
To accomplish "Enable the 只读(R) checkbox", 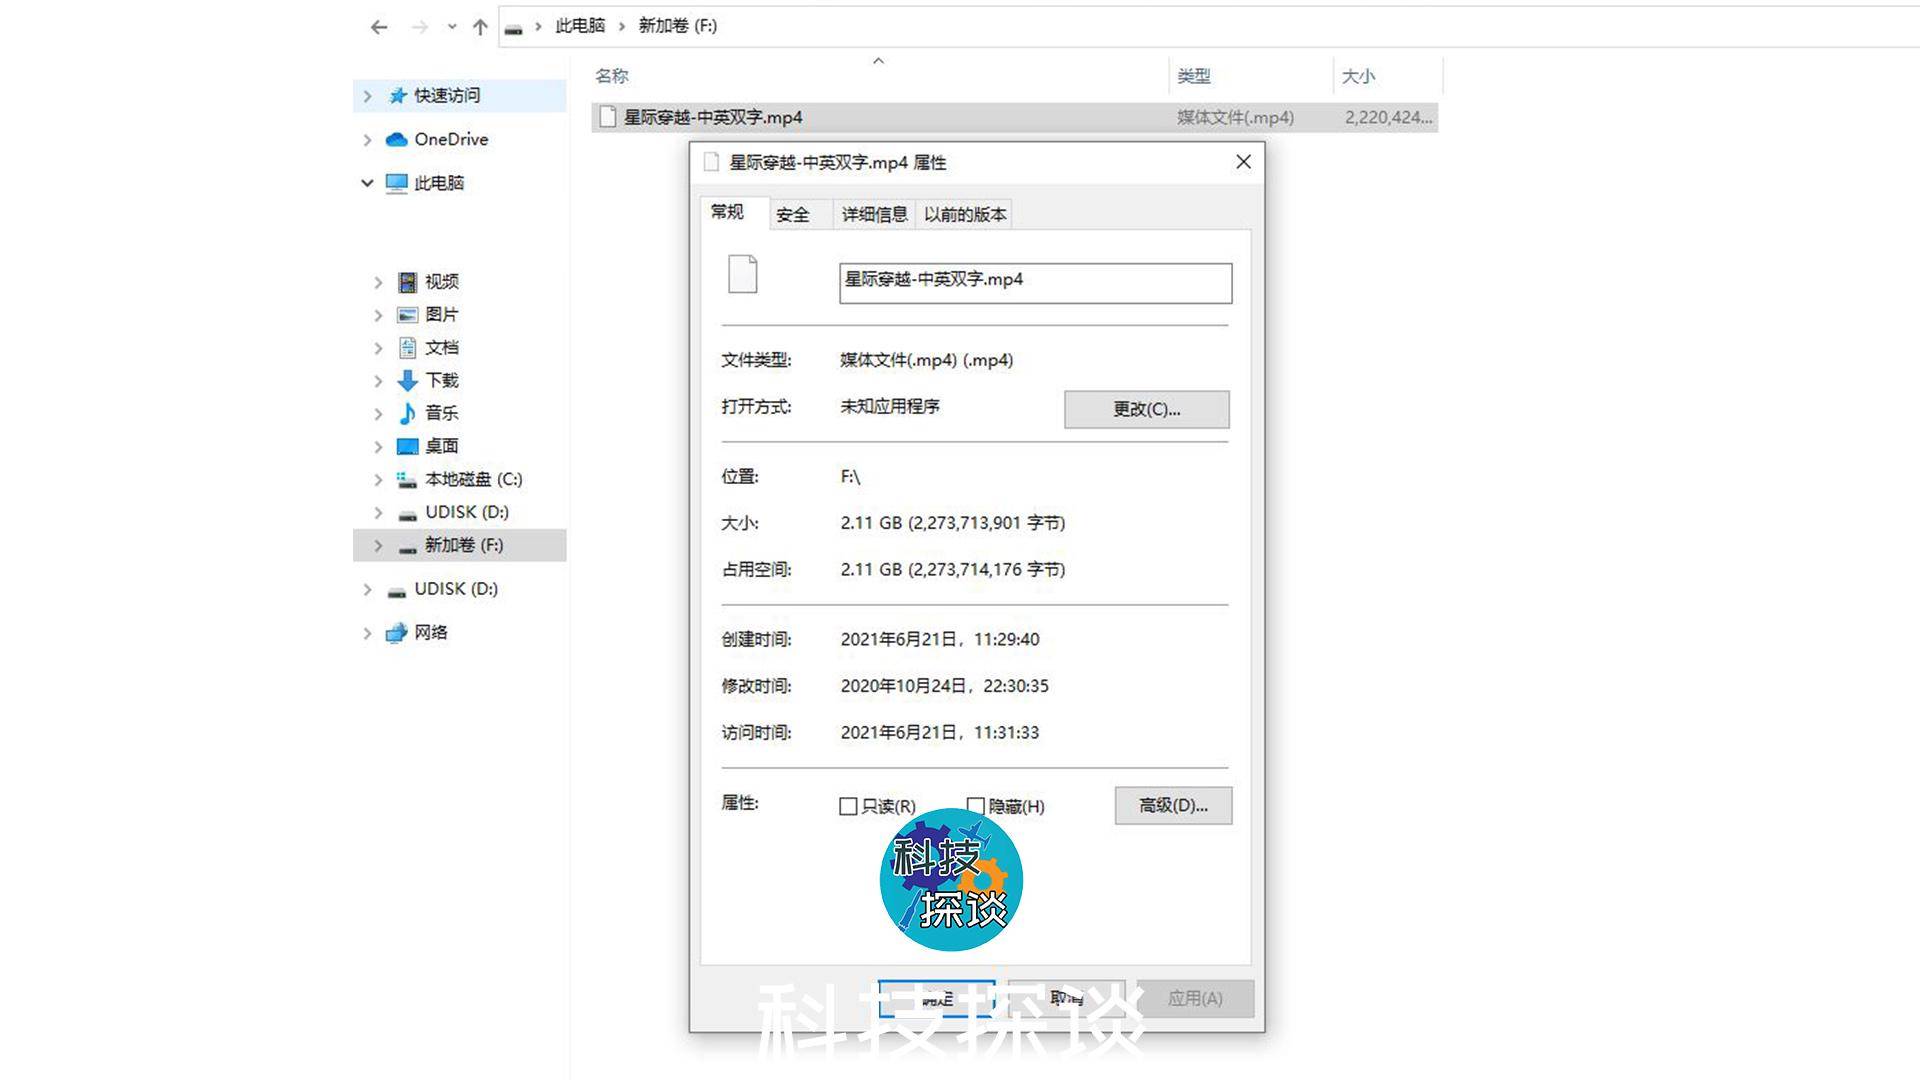I will (x=848, y=806).
